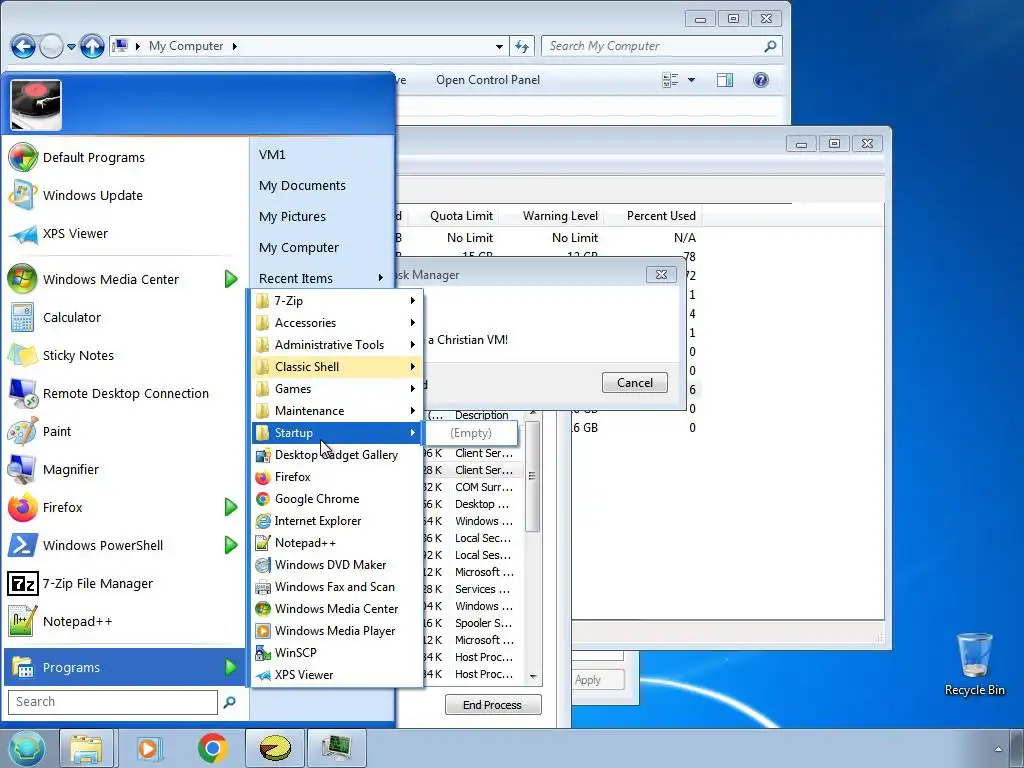This screenshot has width=1024, height=768.
Task: Click My Computer address breadcrumb
Action: [185, 46]
